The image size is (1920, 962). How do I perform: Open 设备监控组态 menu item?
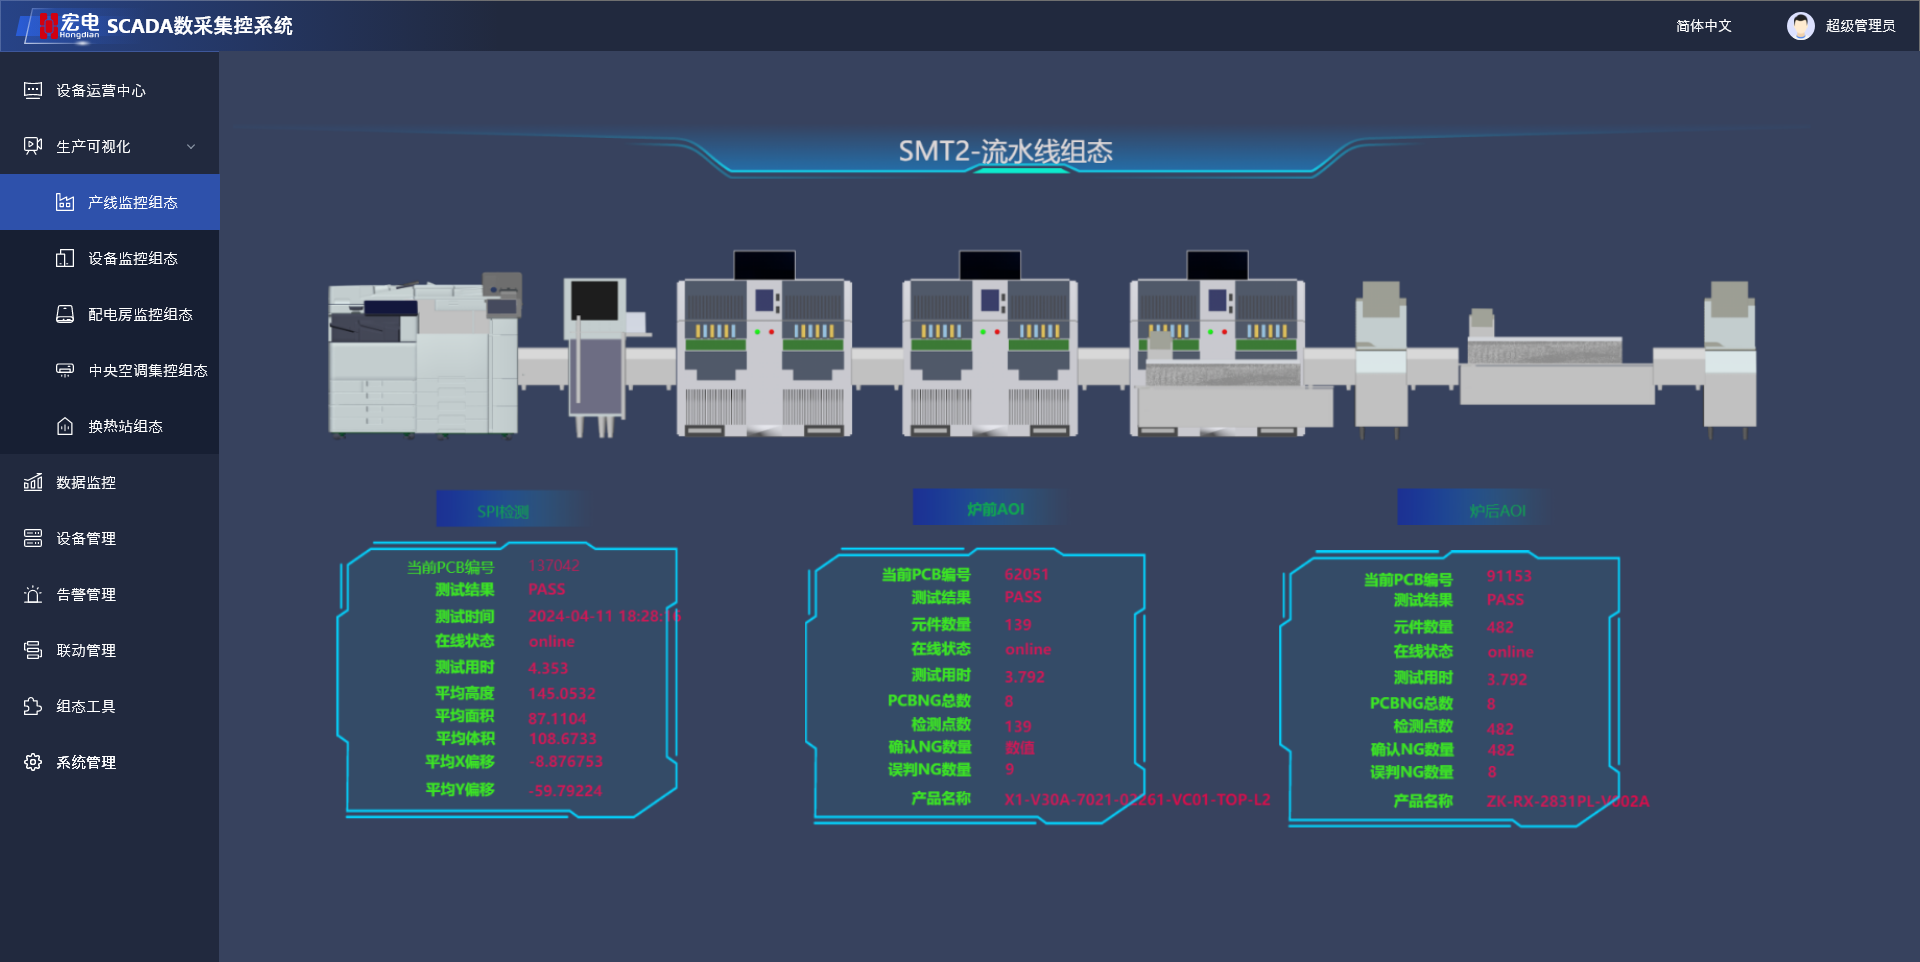[x=132, y=259]
